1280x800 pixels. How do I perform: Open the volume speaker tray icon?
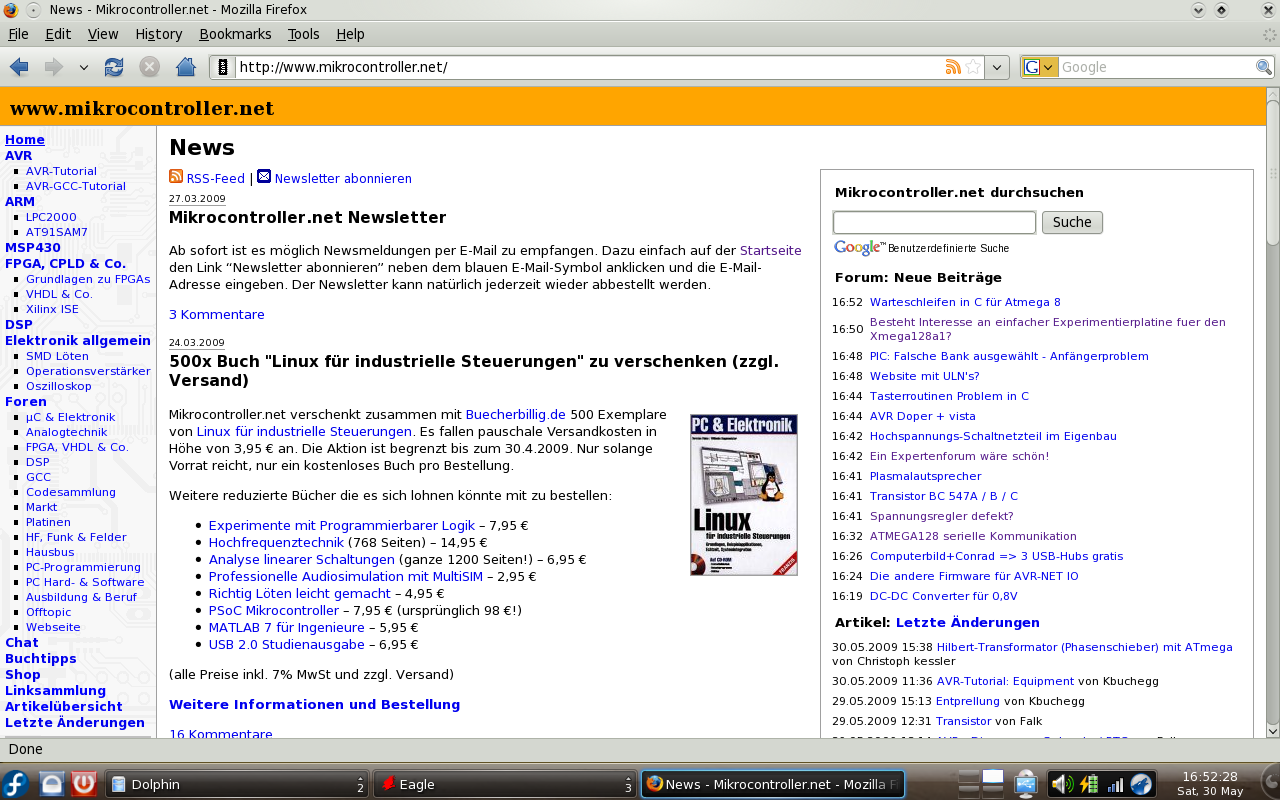tap(1063, 784)
